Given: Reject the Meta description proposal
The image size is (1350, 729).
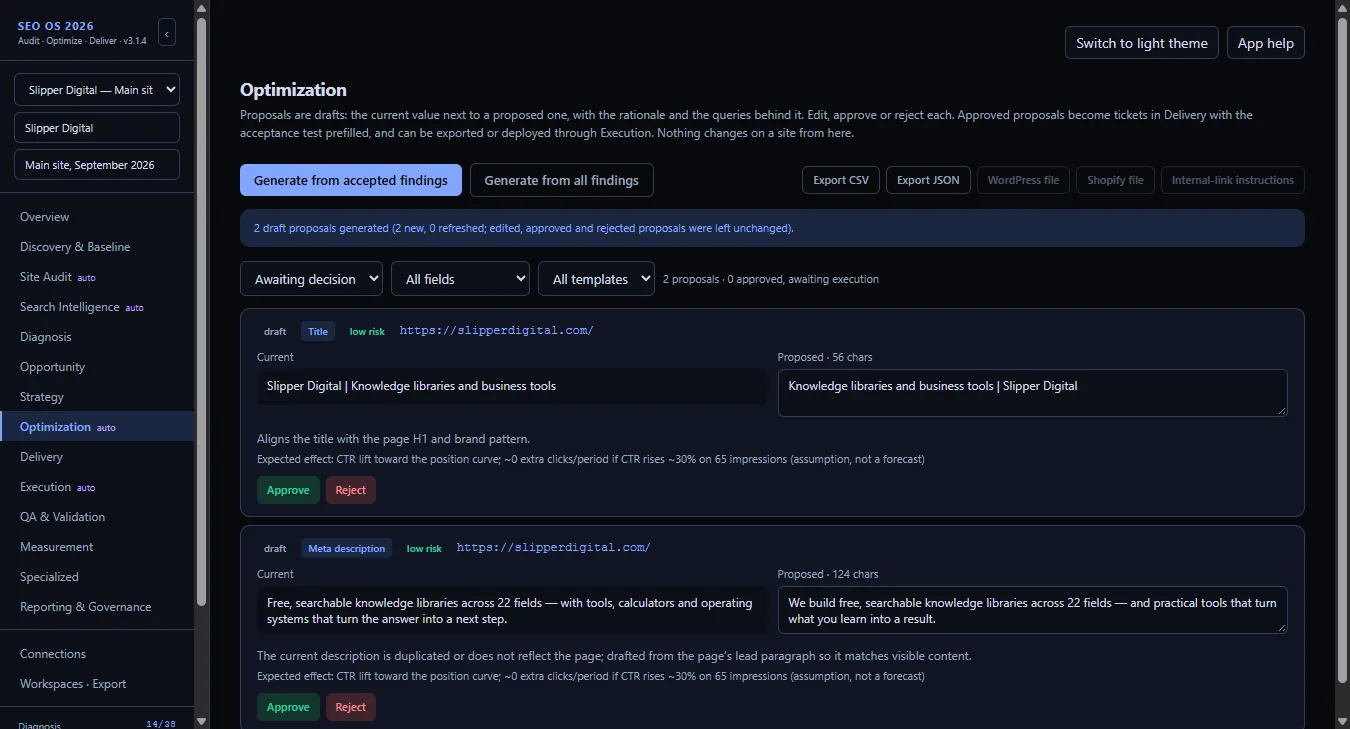Looking at the screenshot, I should coord(351,707).
